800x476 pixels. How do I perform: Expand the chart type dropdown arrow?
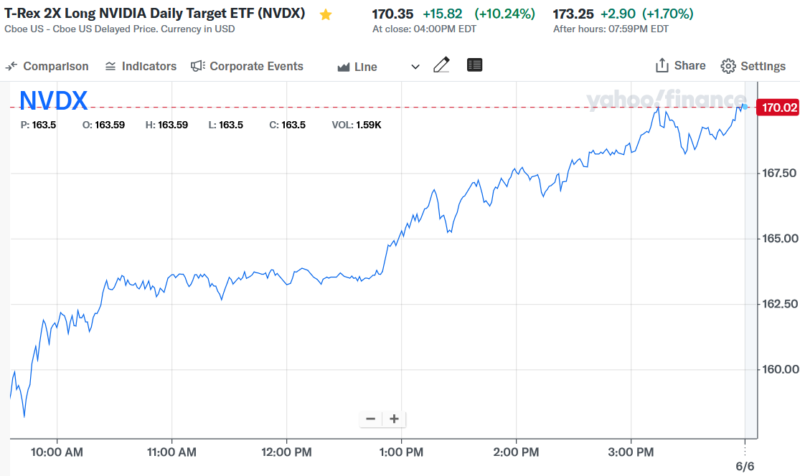click(x=415, y=67)
